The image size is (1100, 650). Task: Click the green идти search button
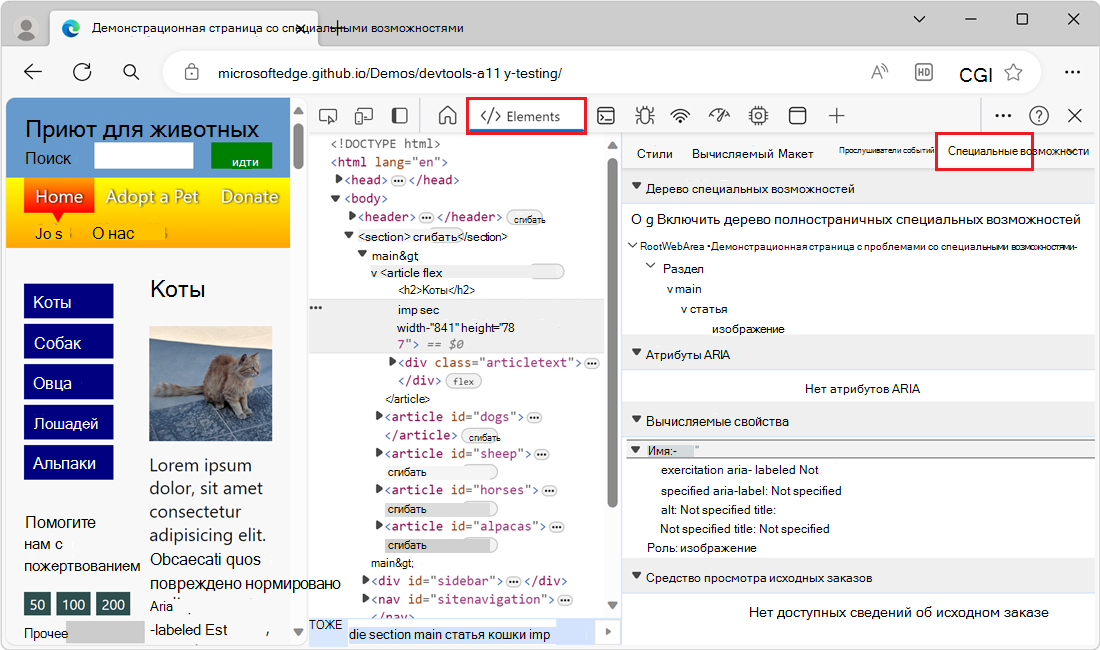[241, 156]
